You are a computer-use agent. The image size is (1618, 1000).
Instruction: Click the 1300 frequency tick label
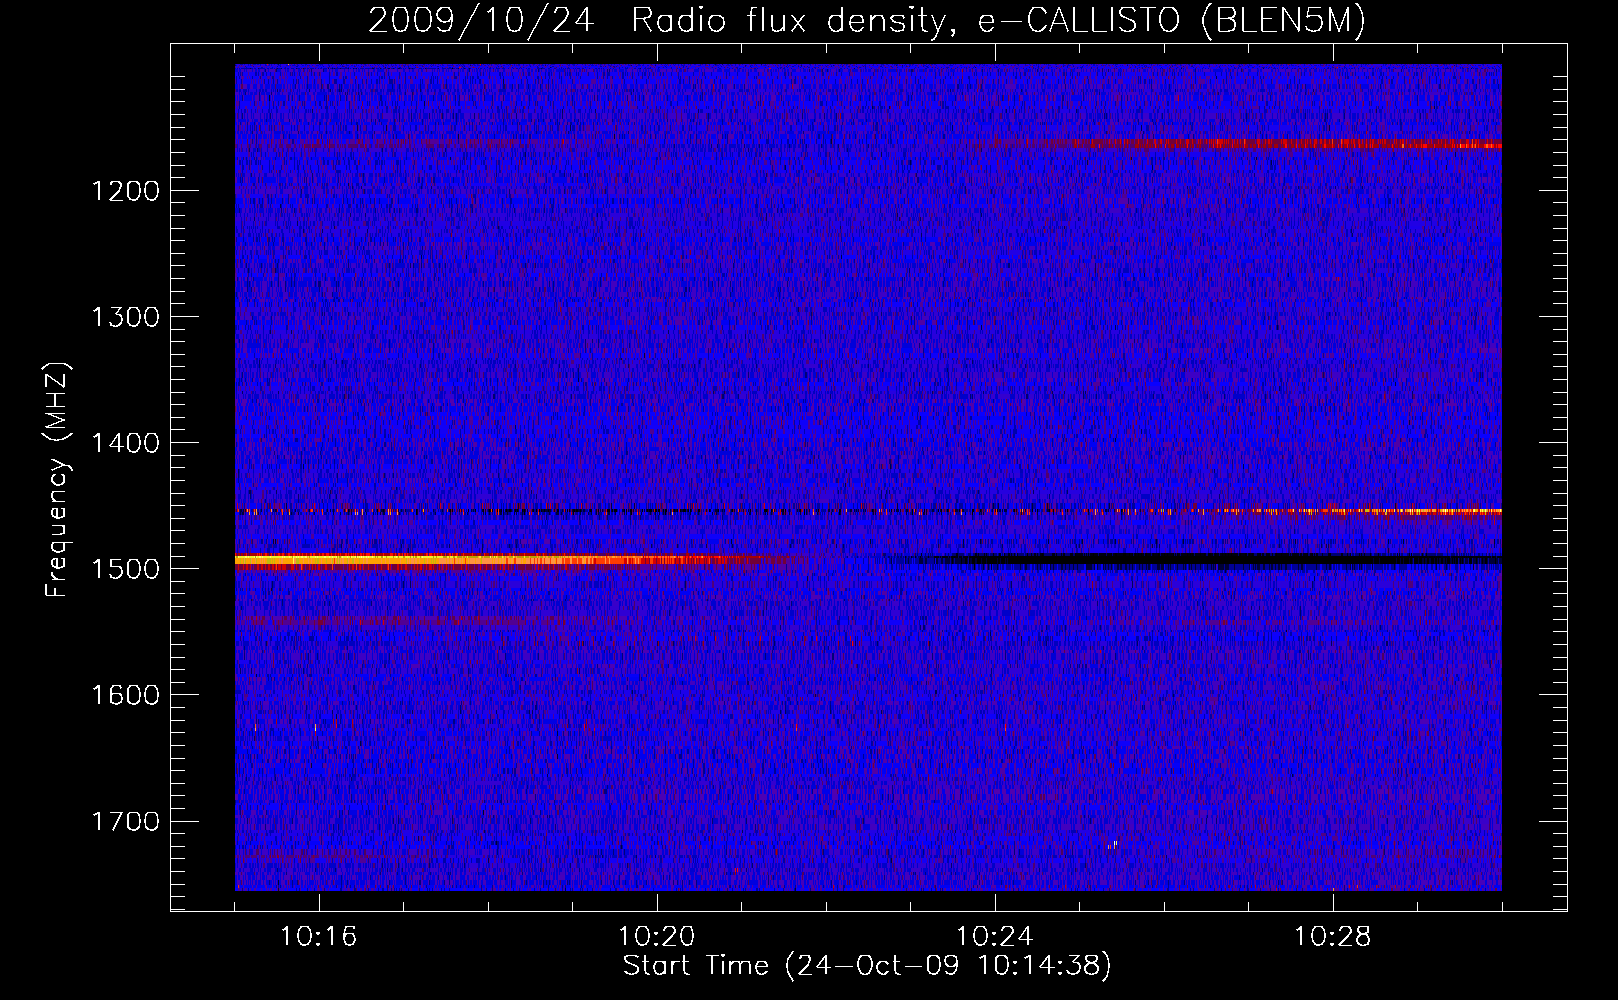125,317
